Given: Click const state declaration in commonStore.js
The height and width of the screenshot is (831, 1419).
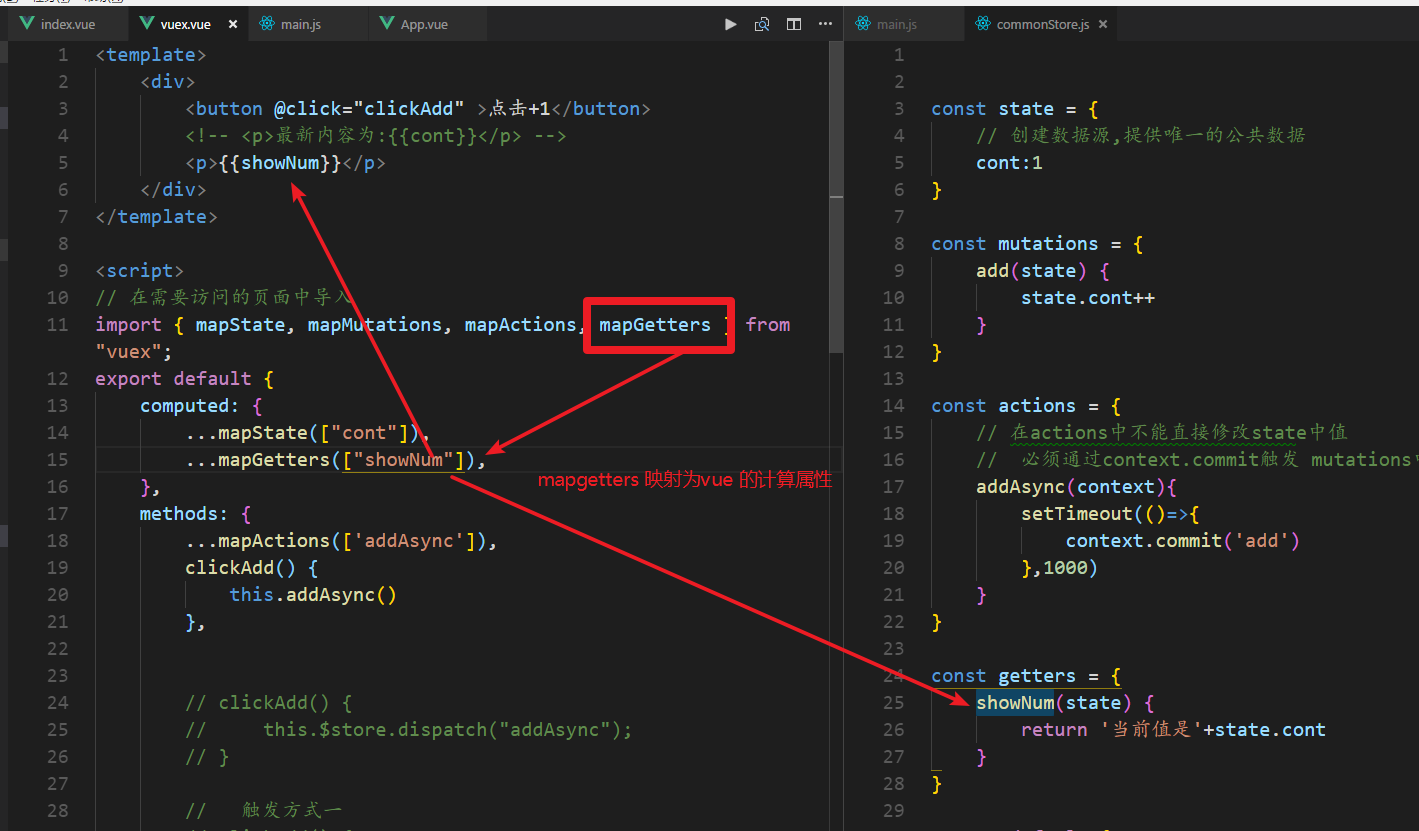Looking at the screenshot, I should tap(1015, 109).
